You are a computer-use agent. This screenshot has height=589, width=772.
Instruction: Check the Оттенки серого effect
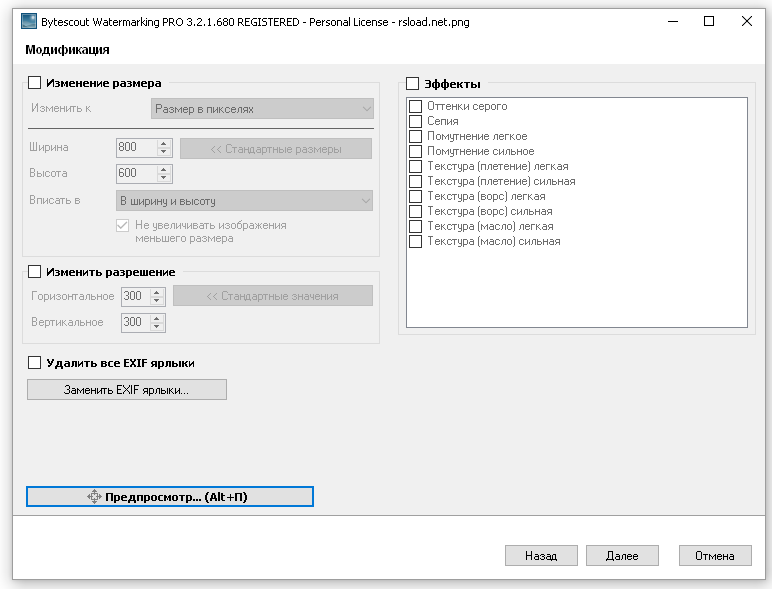point(416,106)
